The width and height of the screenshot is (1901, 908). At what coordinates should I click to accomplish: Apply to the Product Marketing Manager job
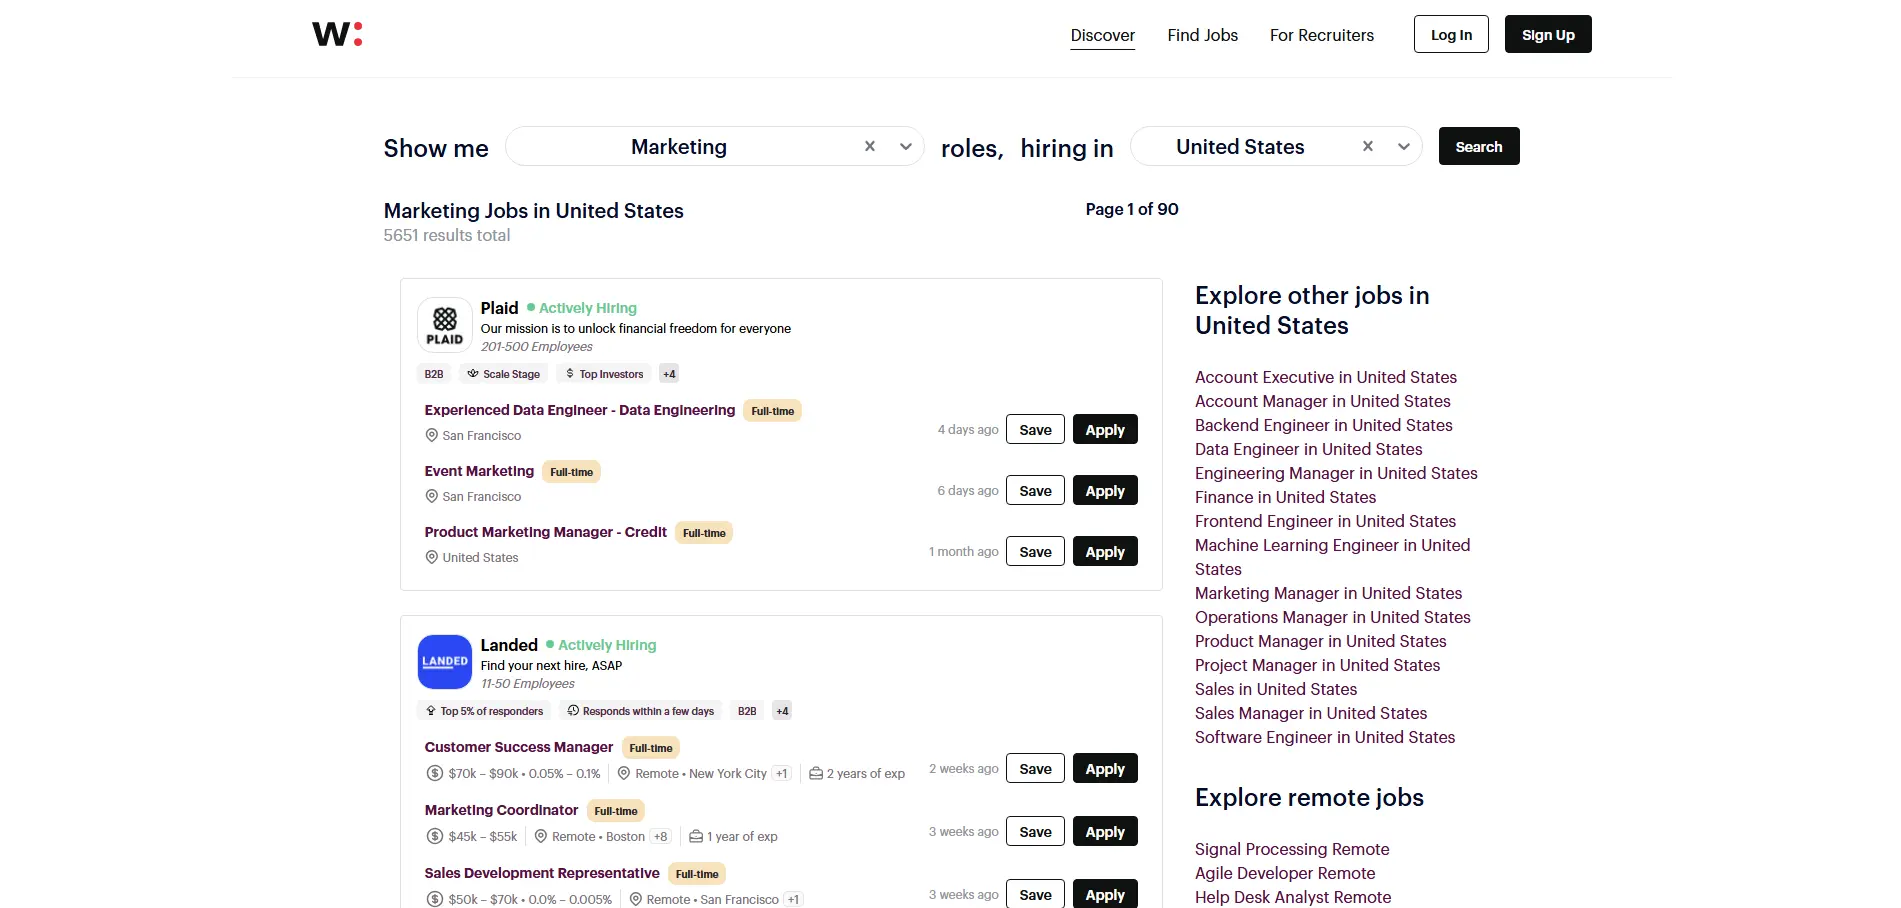pyautogui.click(x=1105, y=551)
